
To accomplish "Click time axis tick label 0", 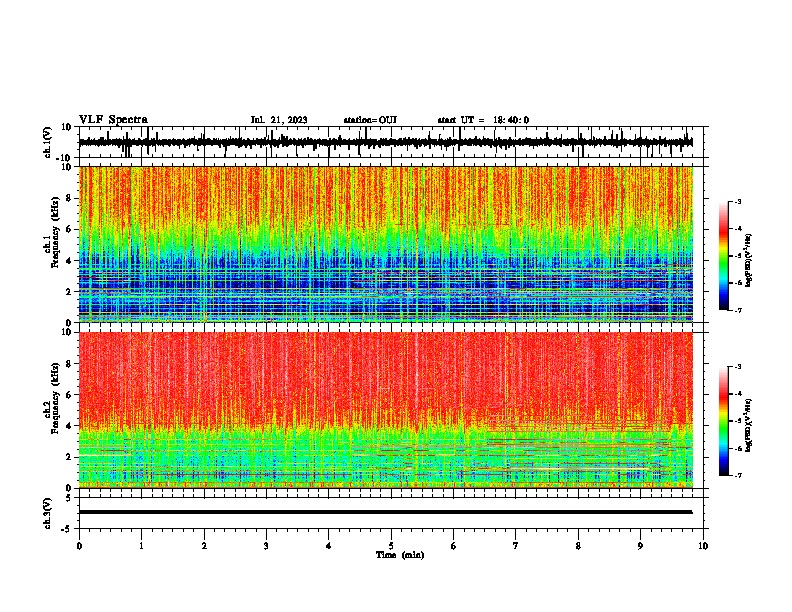I will click(x=79, y=546).
